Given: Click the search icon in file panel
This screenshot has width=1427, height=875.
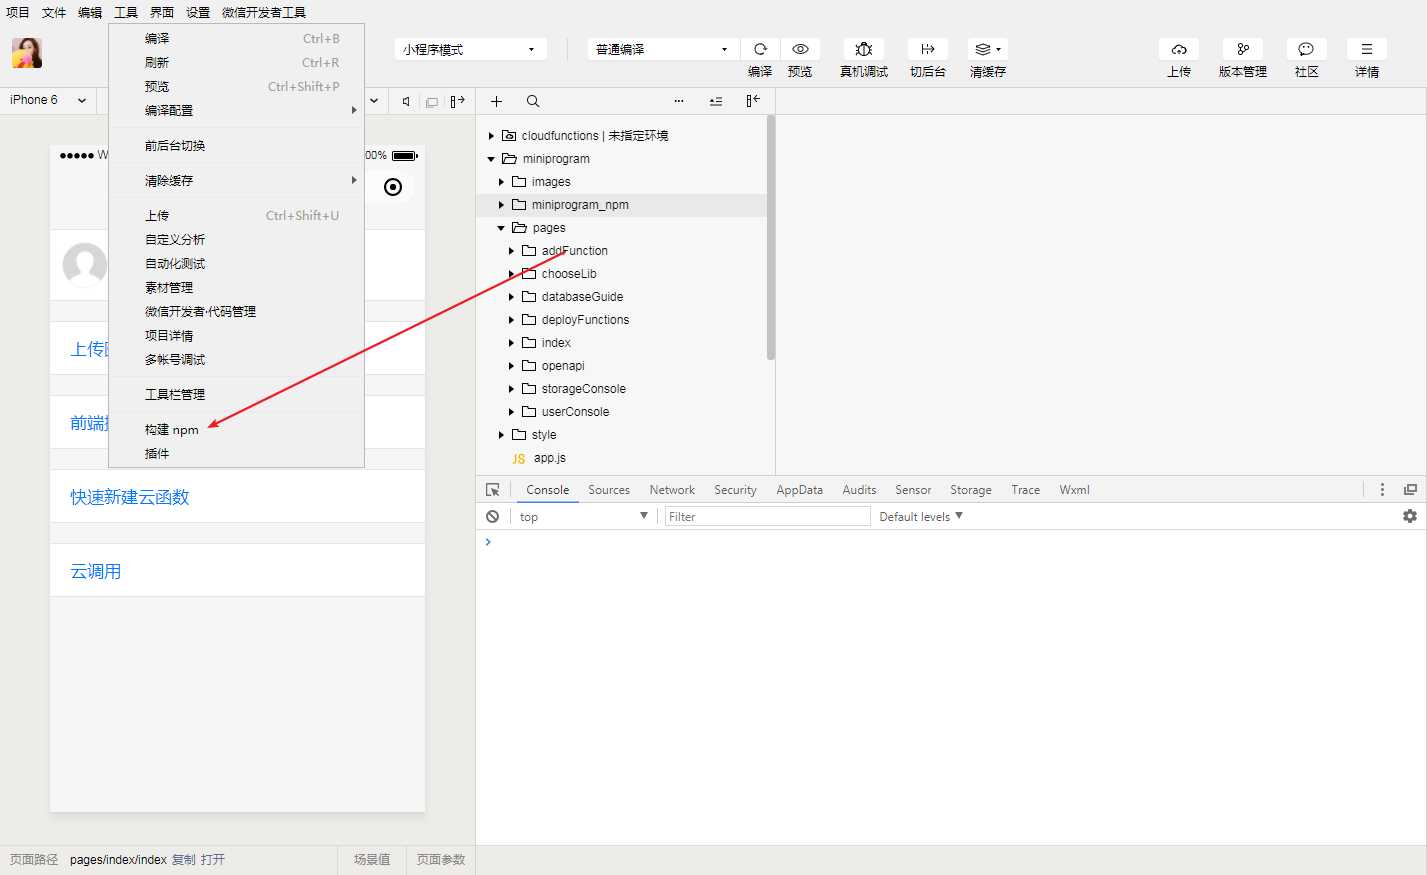Looking at the screenshot, I should [533, 101].
